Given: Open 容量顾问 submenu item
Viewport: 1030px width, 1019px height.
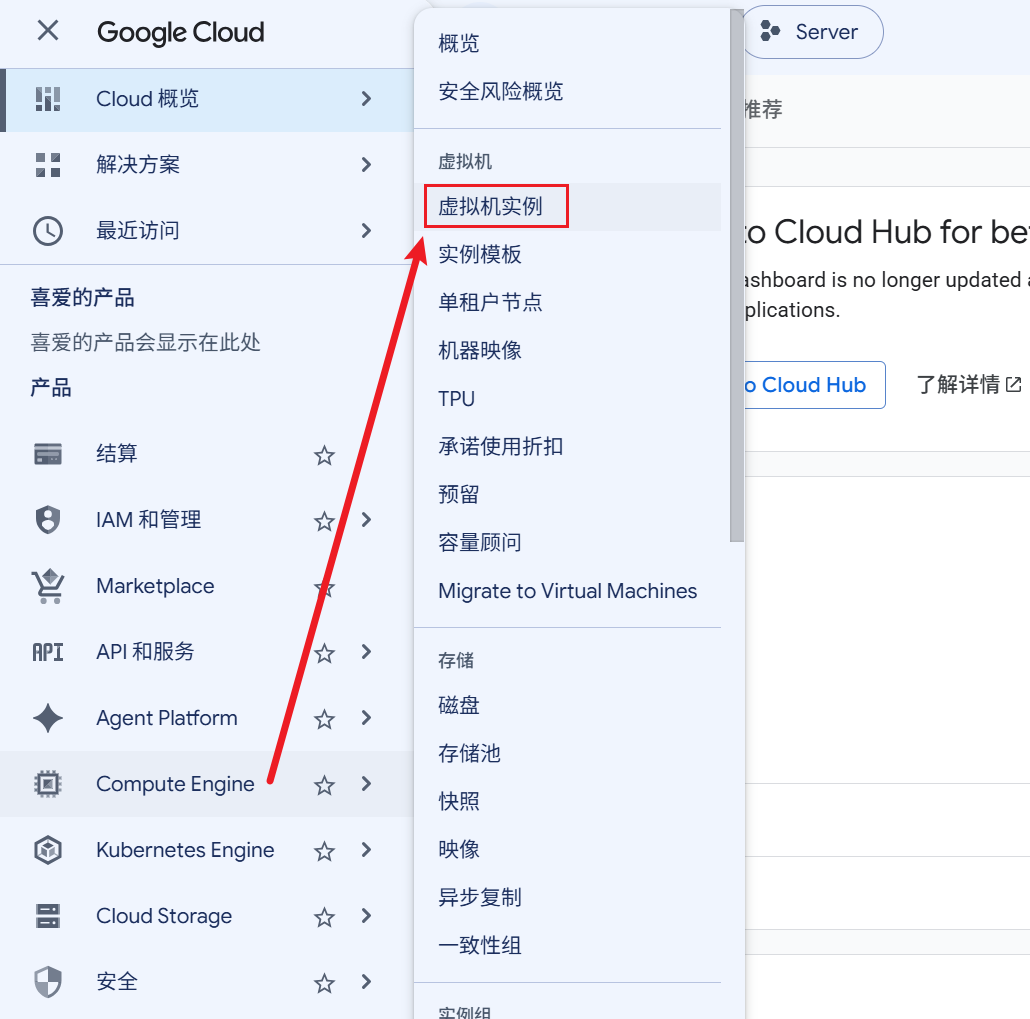Looking at the screenshot, I should (568, 543).
